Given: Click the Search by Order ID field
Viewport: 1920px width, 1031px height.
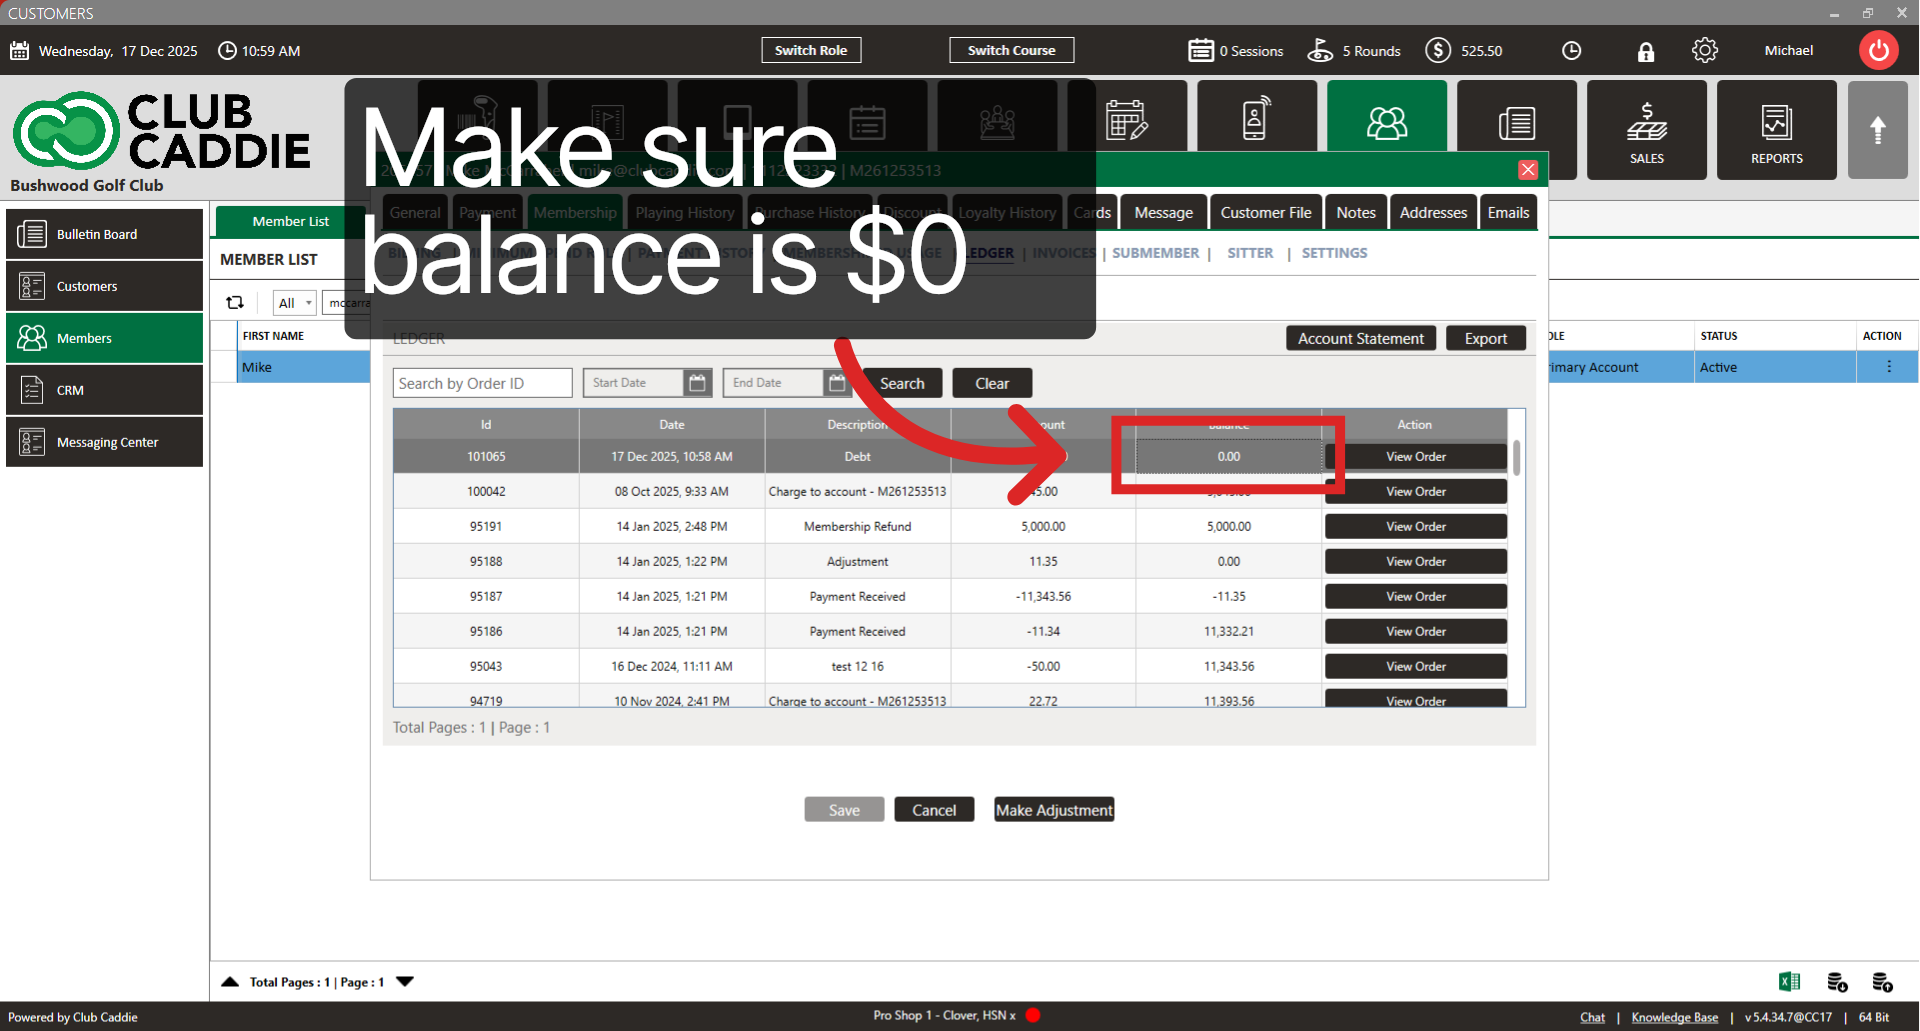Looking at the screenshot, I should point(482,382).
